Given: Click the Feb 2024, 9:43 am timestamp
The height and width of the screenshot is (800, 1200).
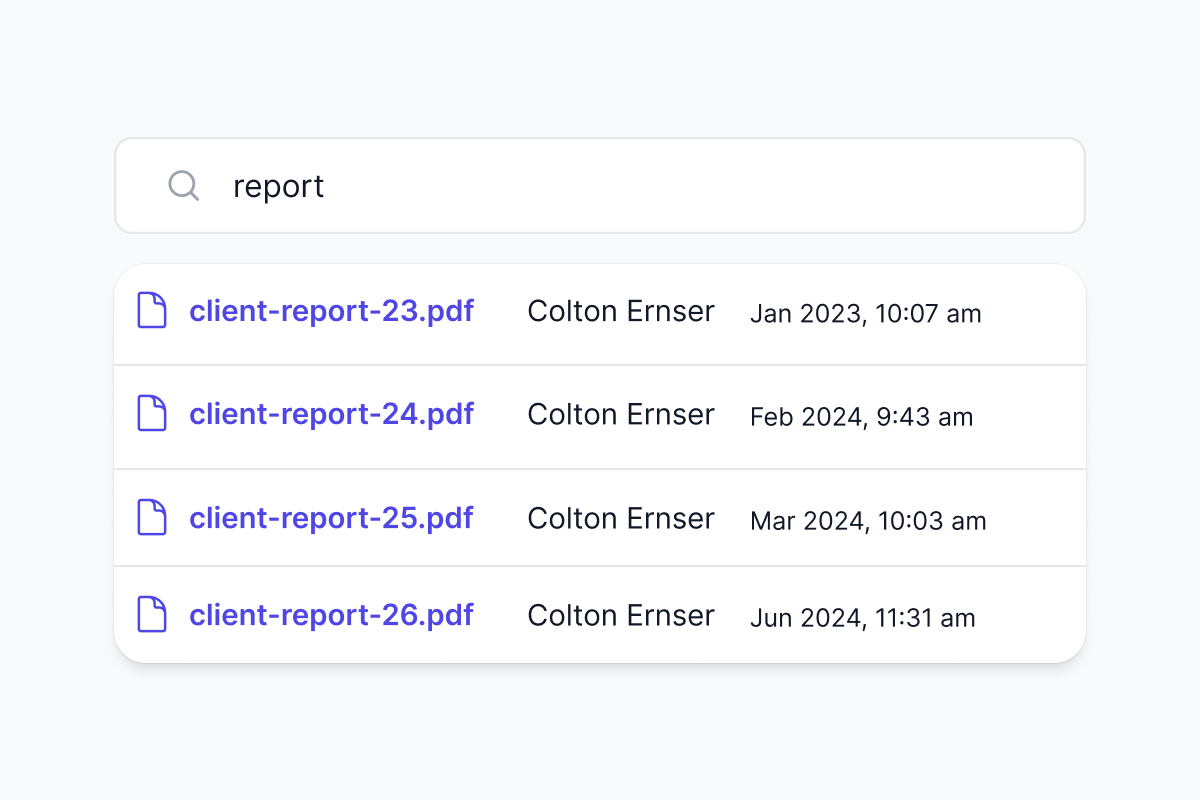Looking at the screenshot, I should pyautogui.click(x=861, y=417).
